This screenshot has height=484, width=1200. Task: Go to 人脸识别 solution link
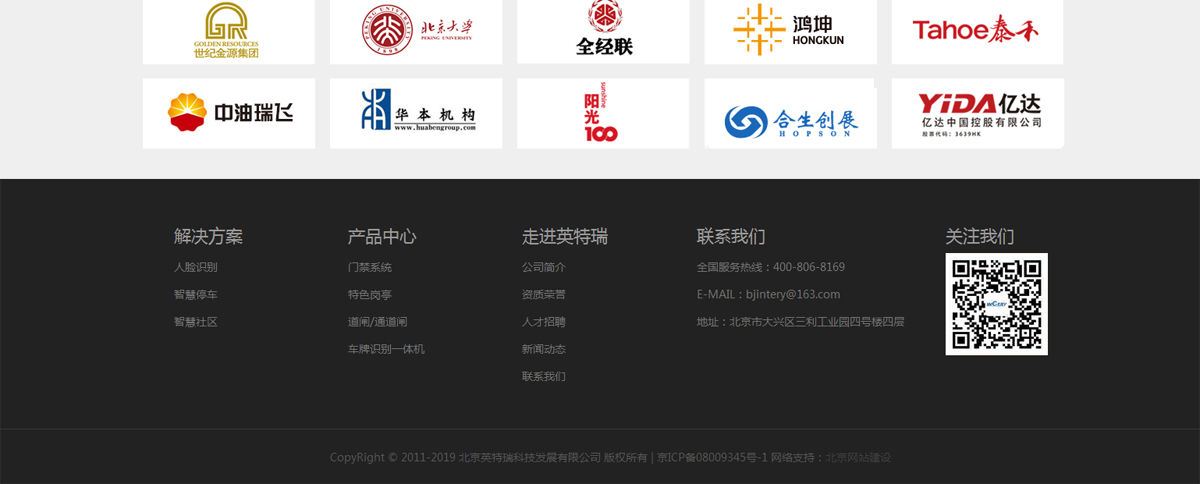click(x=196, y=267)
